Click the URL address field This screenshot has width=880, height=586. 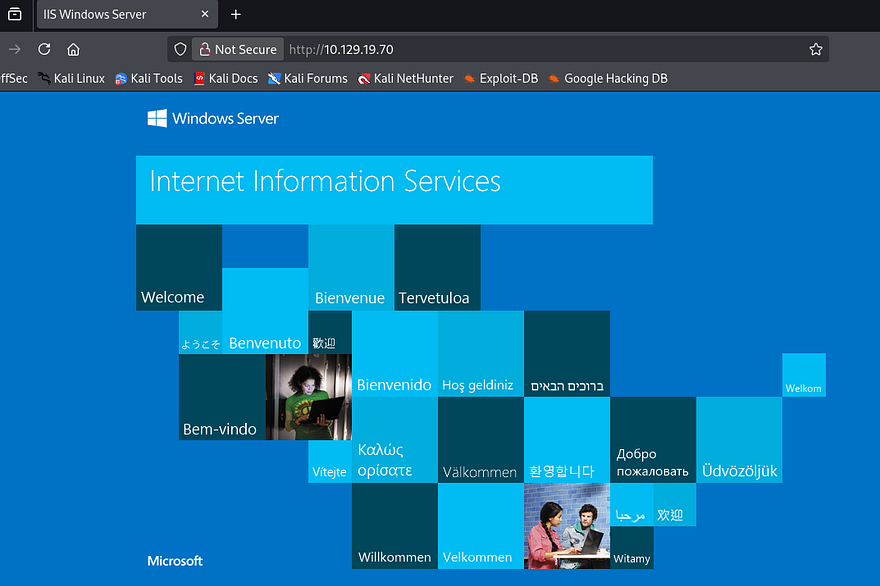(x=540, y=49)
